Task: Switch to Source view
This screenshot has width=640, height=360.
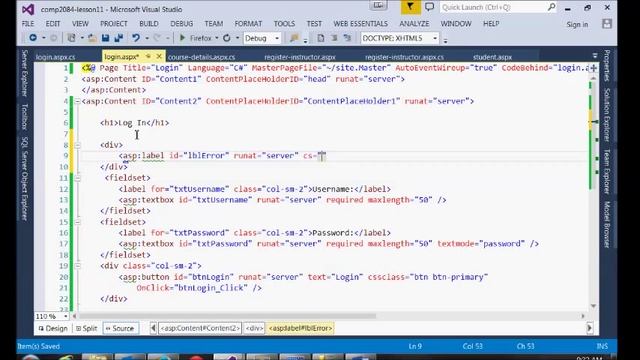Action: [x=120, y=328]
